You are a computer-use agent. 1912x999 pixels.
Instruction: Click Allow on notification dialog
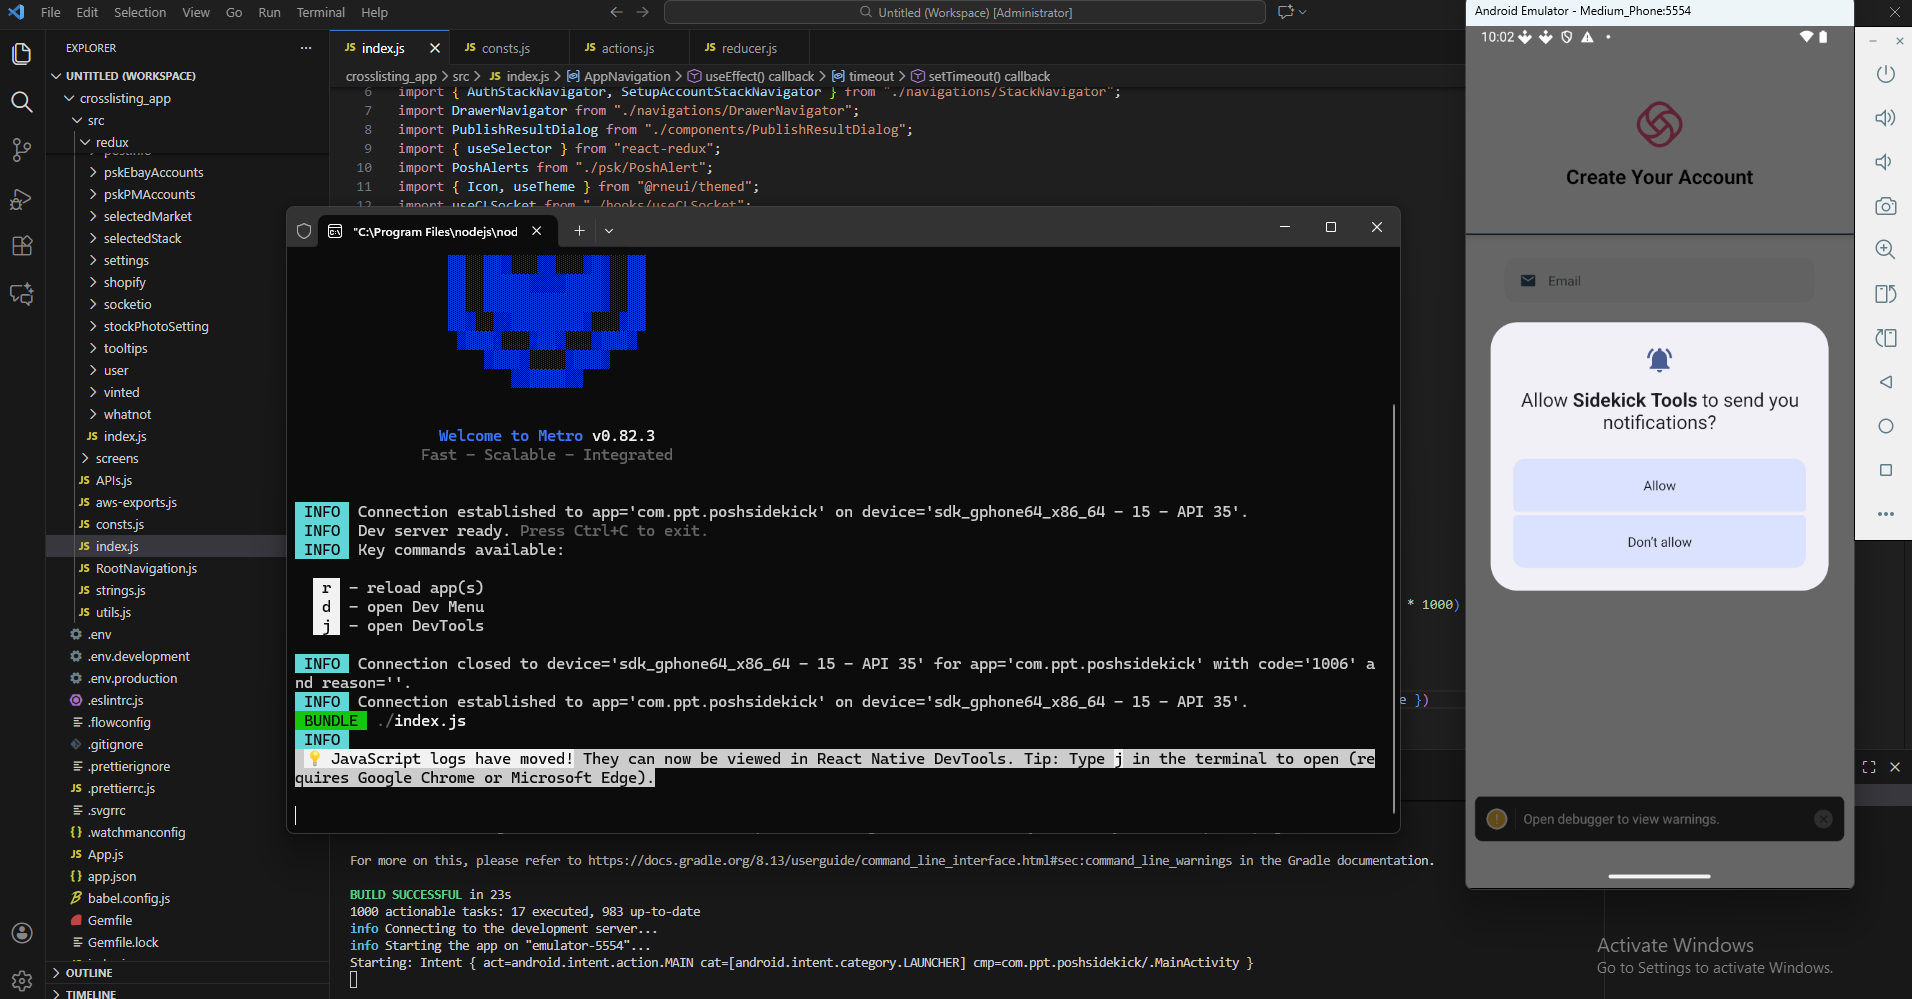point(1659,486)
